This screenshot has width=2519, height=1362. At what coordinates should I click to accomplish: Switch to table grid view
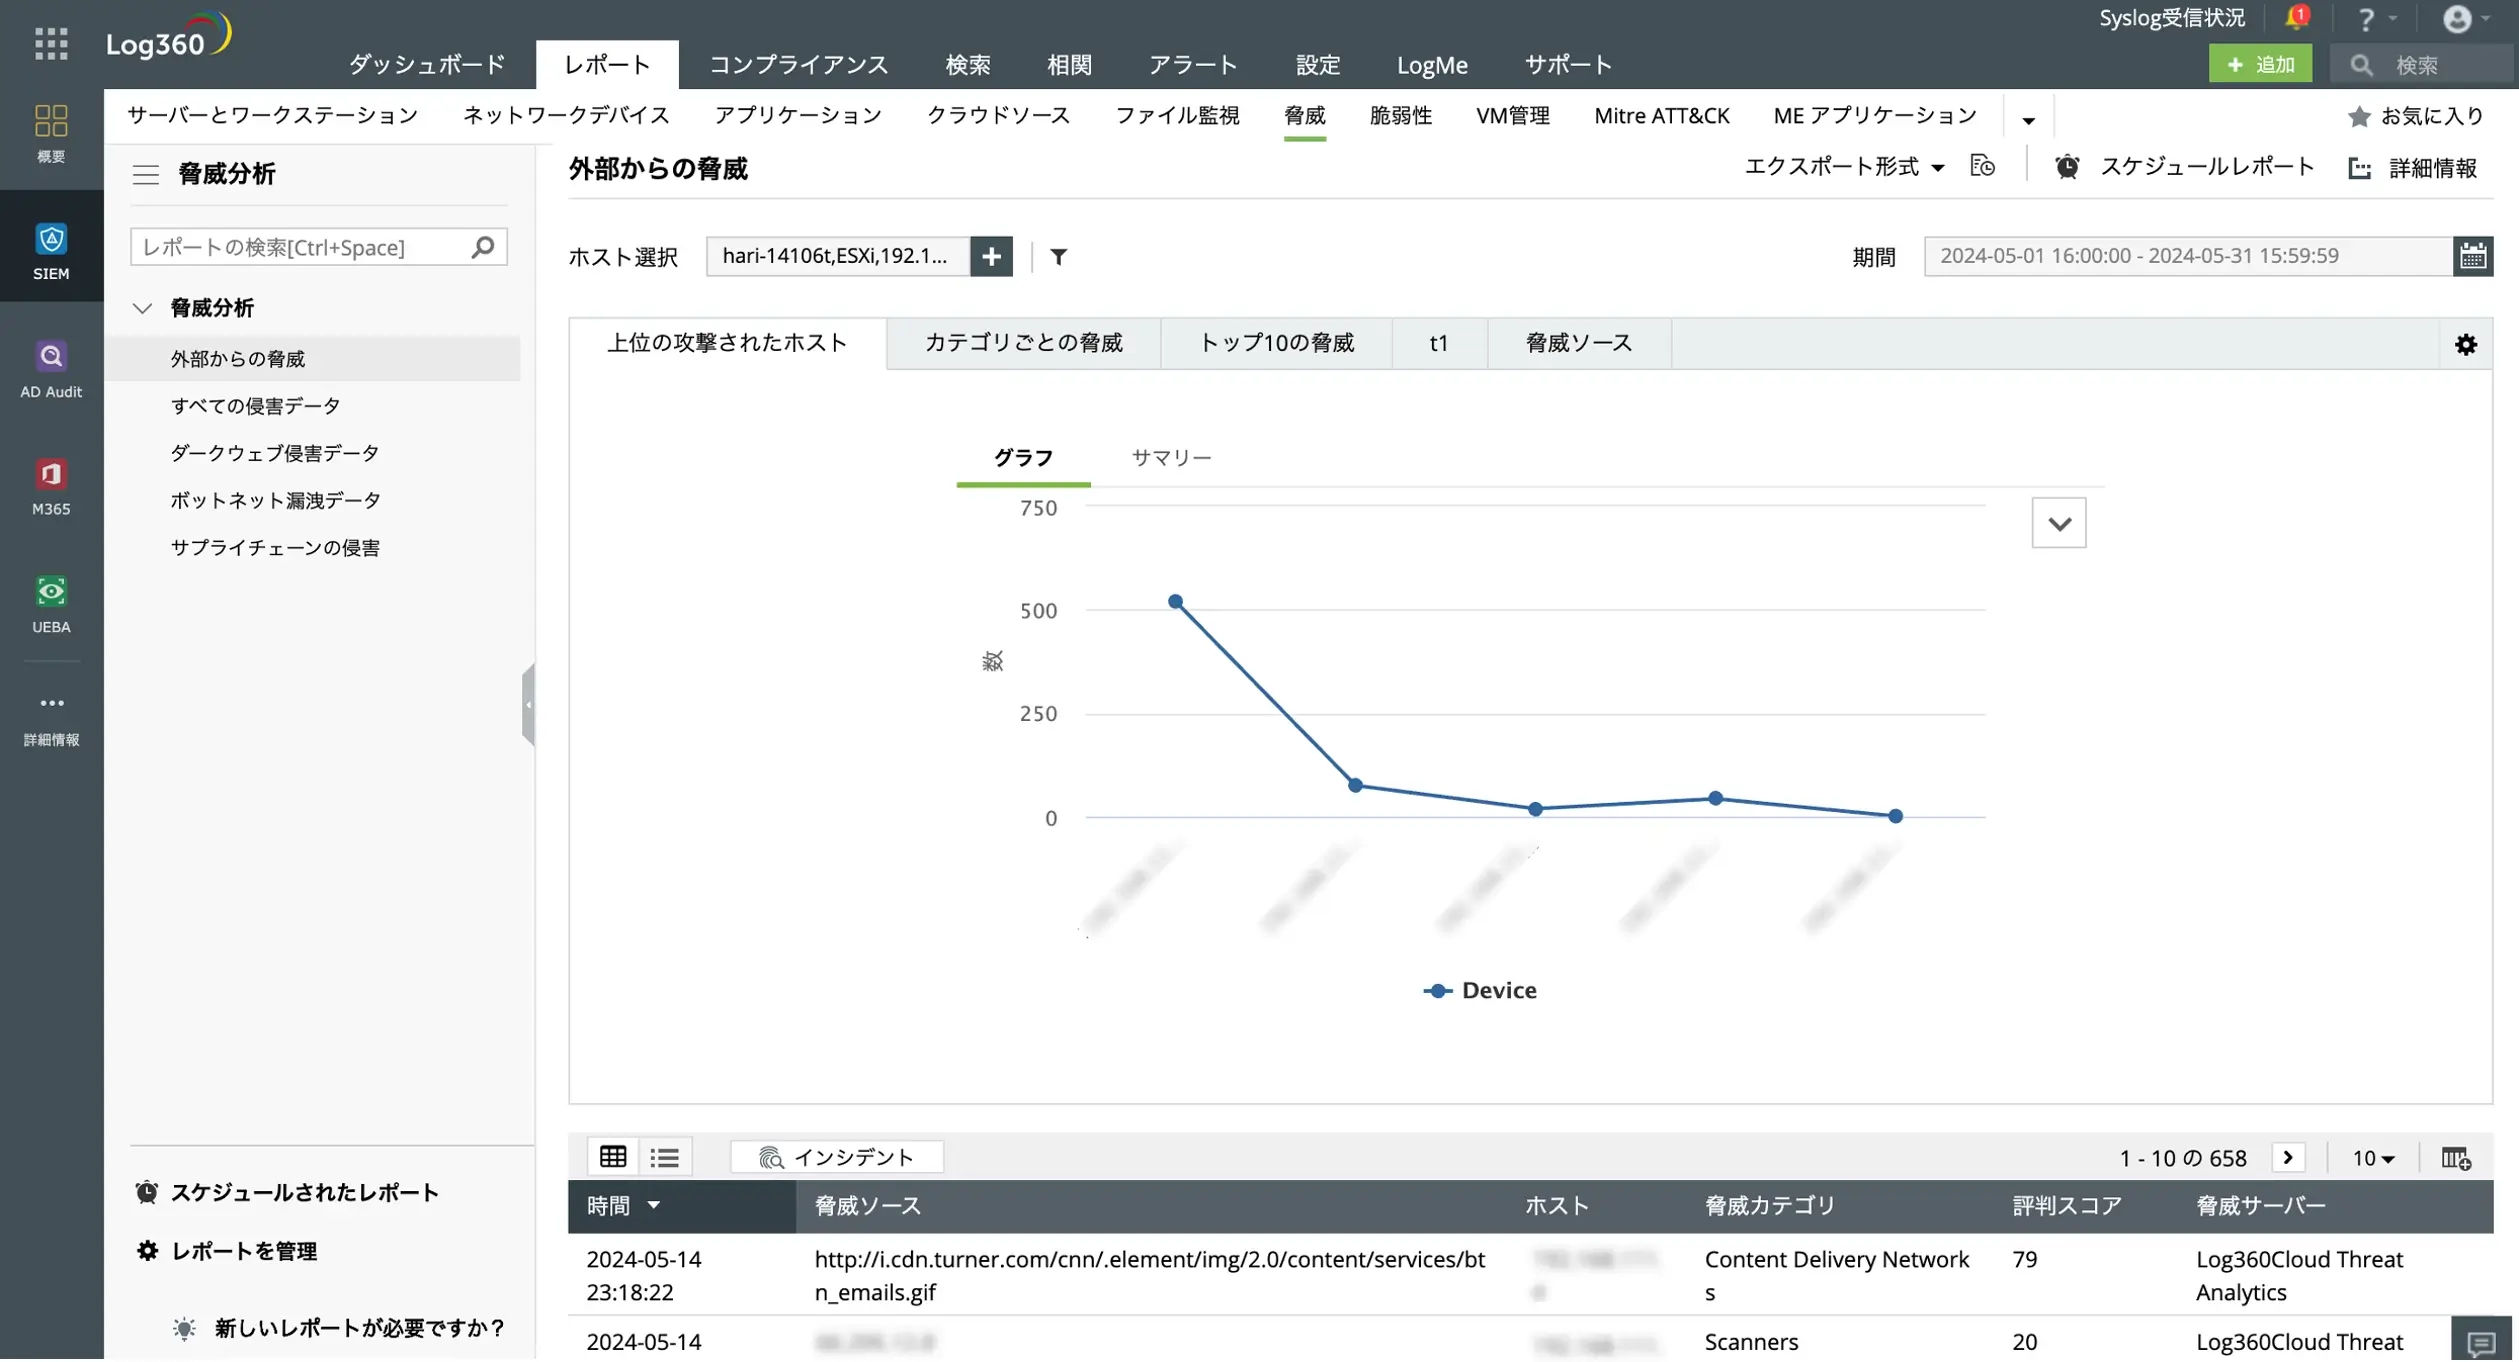click(613, 1157)
